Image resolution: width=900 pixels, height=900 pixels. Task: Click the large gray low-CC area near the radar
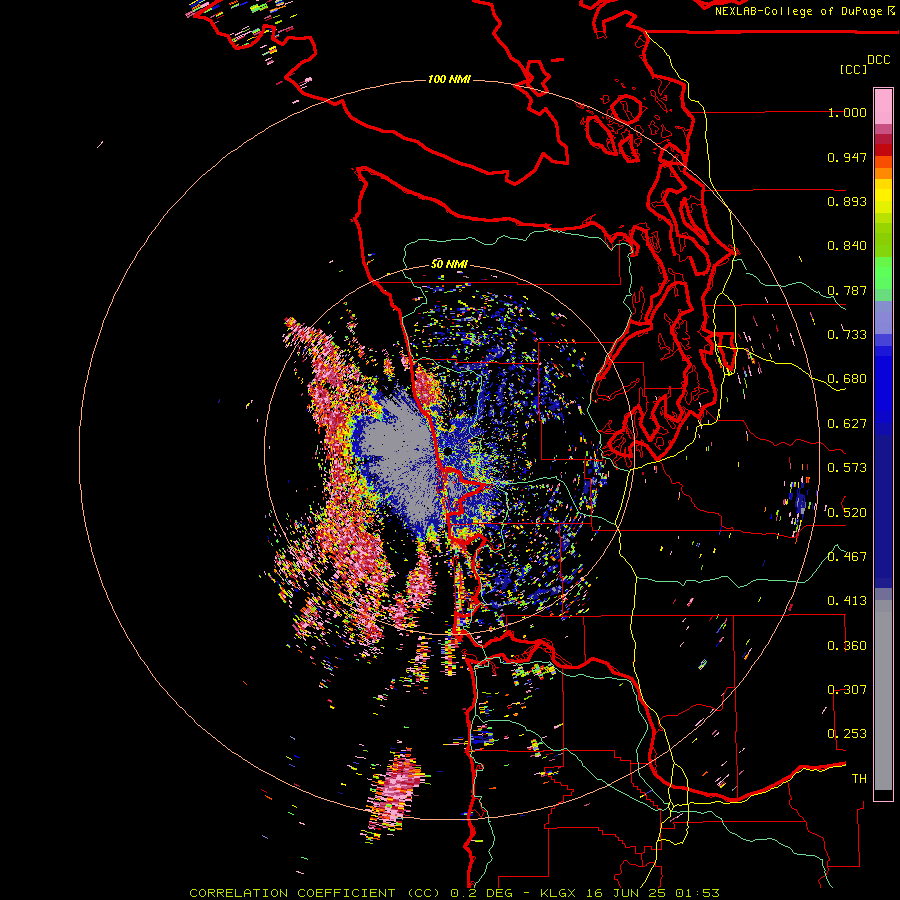(x=399, y=453)
